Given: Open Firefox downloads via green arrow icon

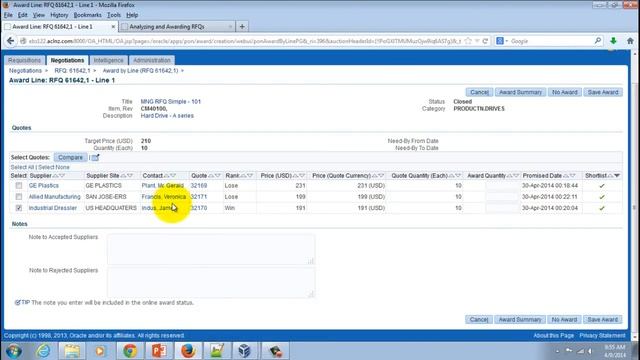Looking at the screenshot, I should 613,41.
